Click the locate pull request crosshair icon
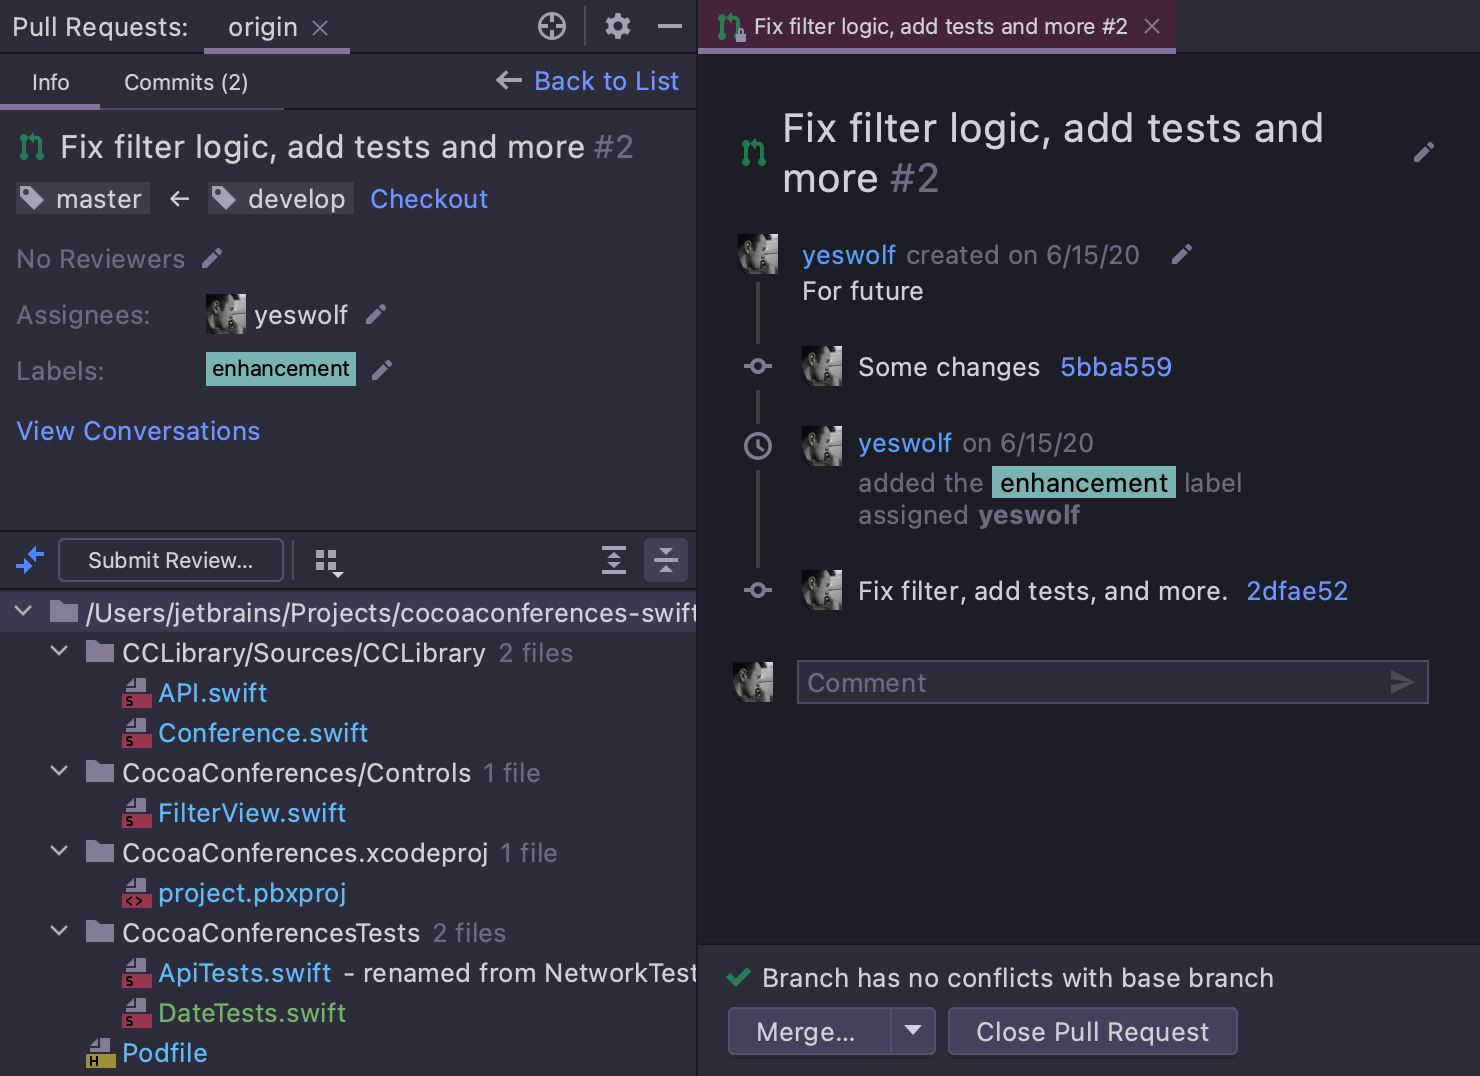The width and height of the screenshot is (1480, 1076). coord(552,26)
